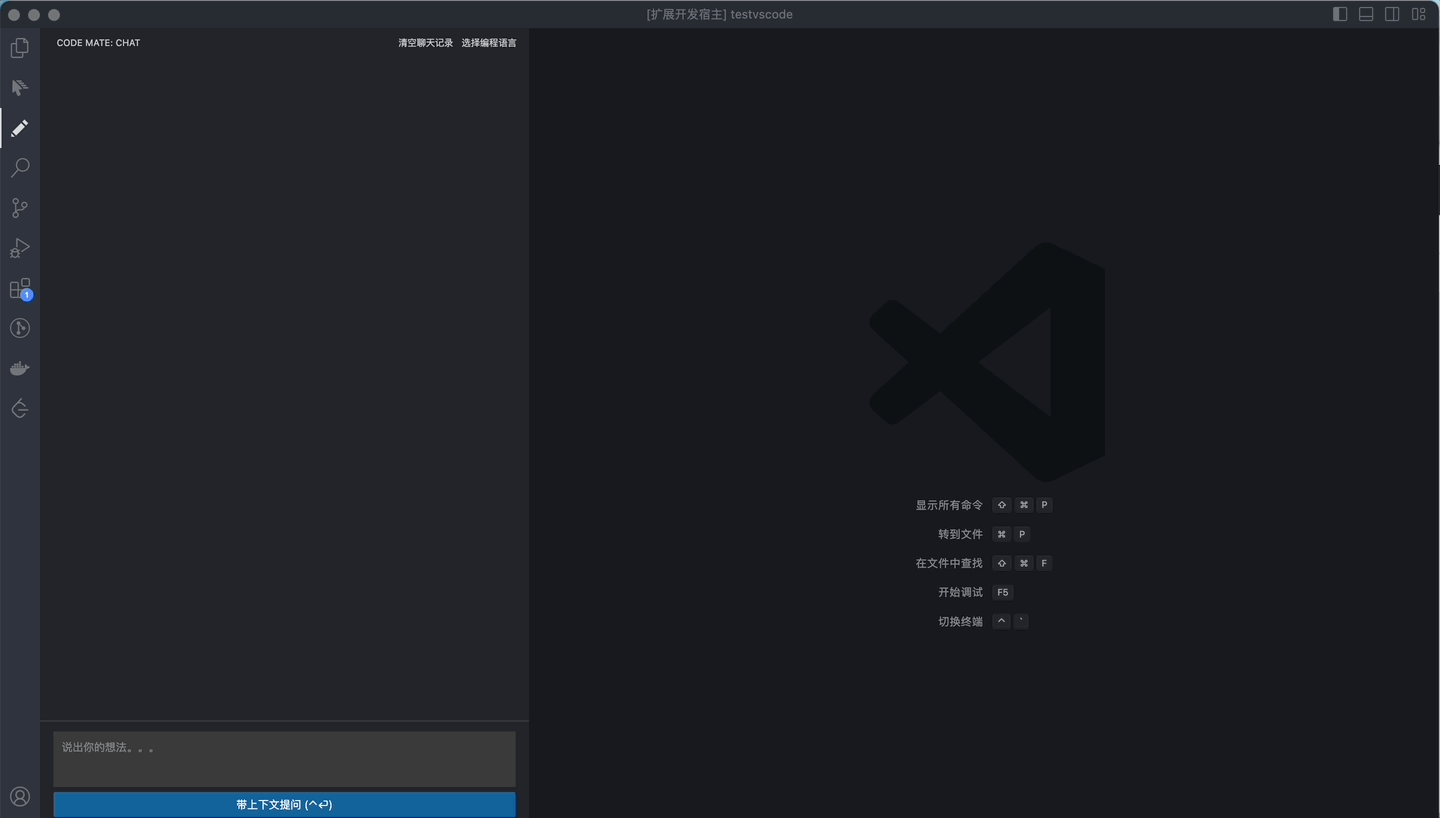Open the Run and Debug view
The height and width of the screenshot is (818, 1440).
click(x=20, y=248)
